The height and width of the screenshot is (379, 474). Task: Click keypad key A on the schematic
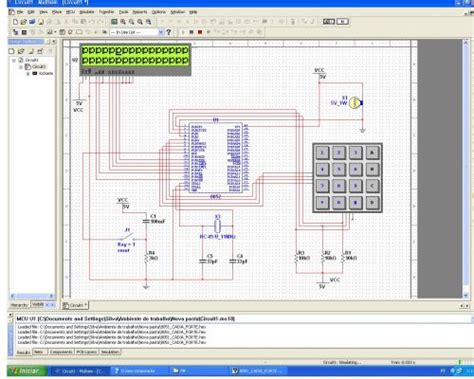tap(372, 153)
